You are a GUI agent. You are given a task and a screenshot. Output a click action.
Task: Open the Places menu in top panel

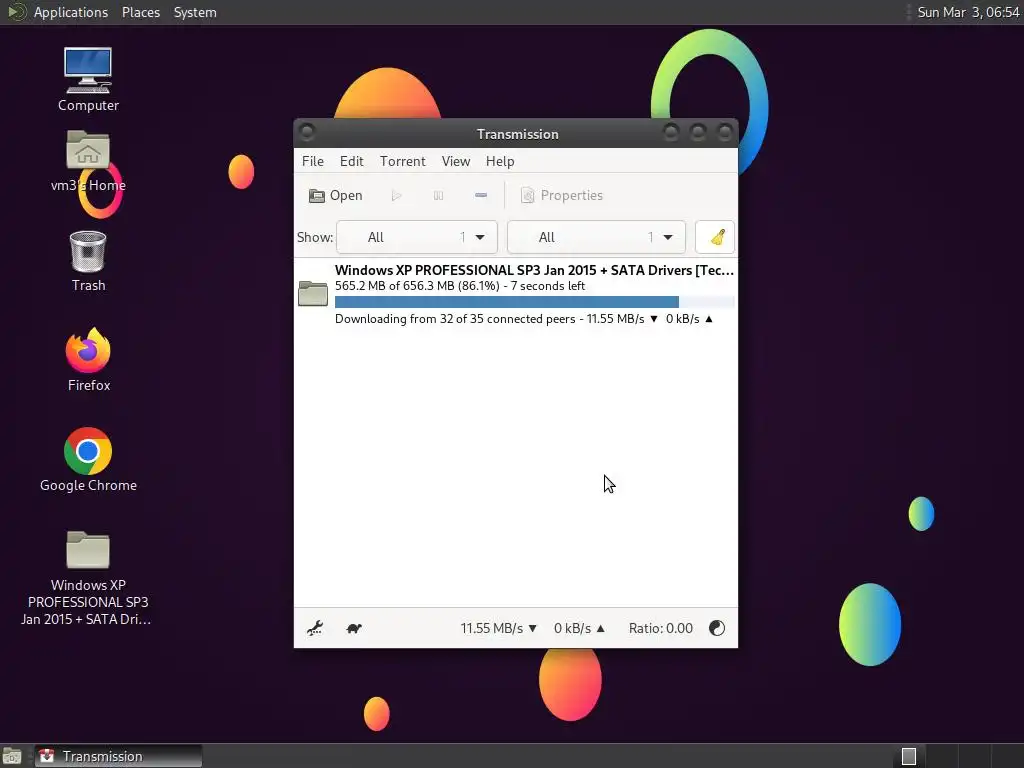(x=140, y=12)
